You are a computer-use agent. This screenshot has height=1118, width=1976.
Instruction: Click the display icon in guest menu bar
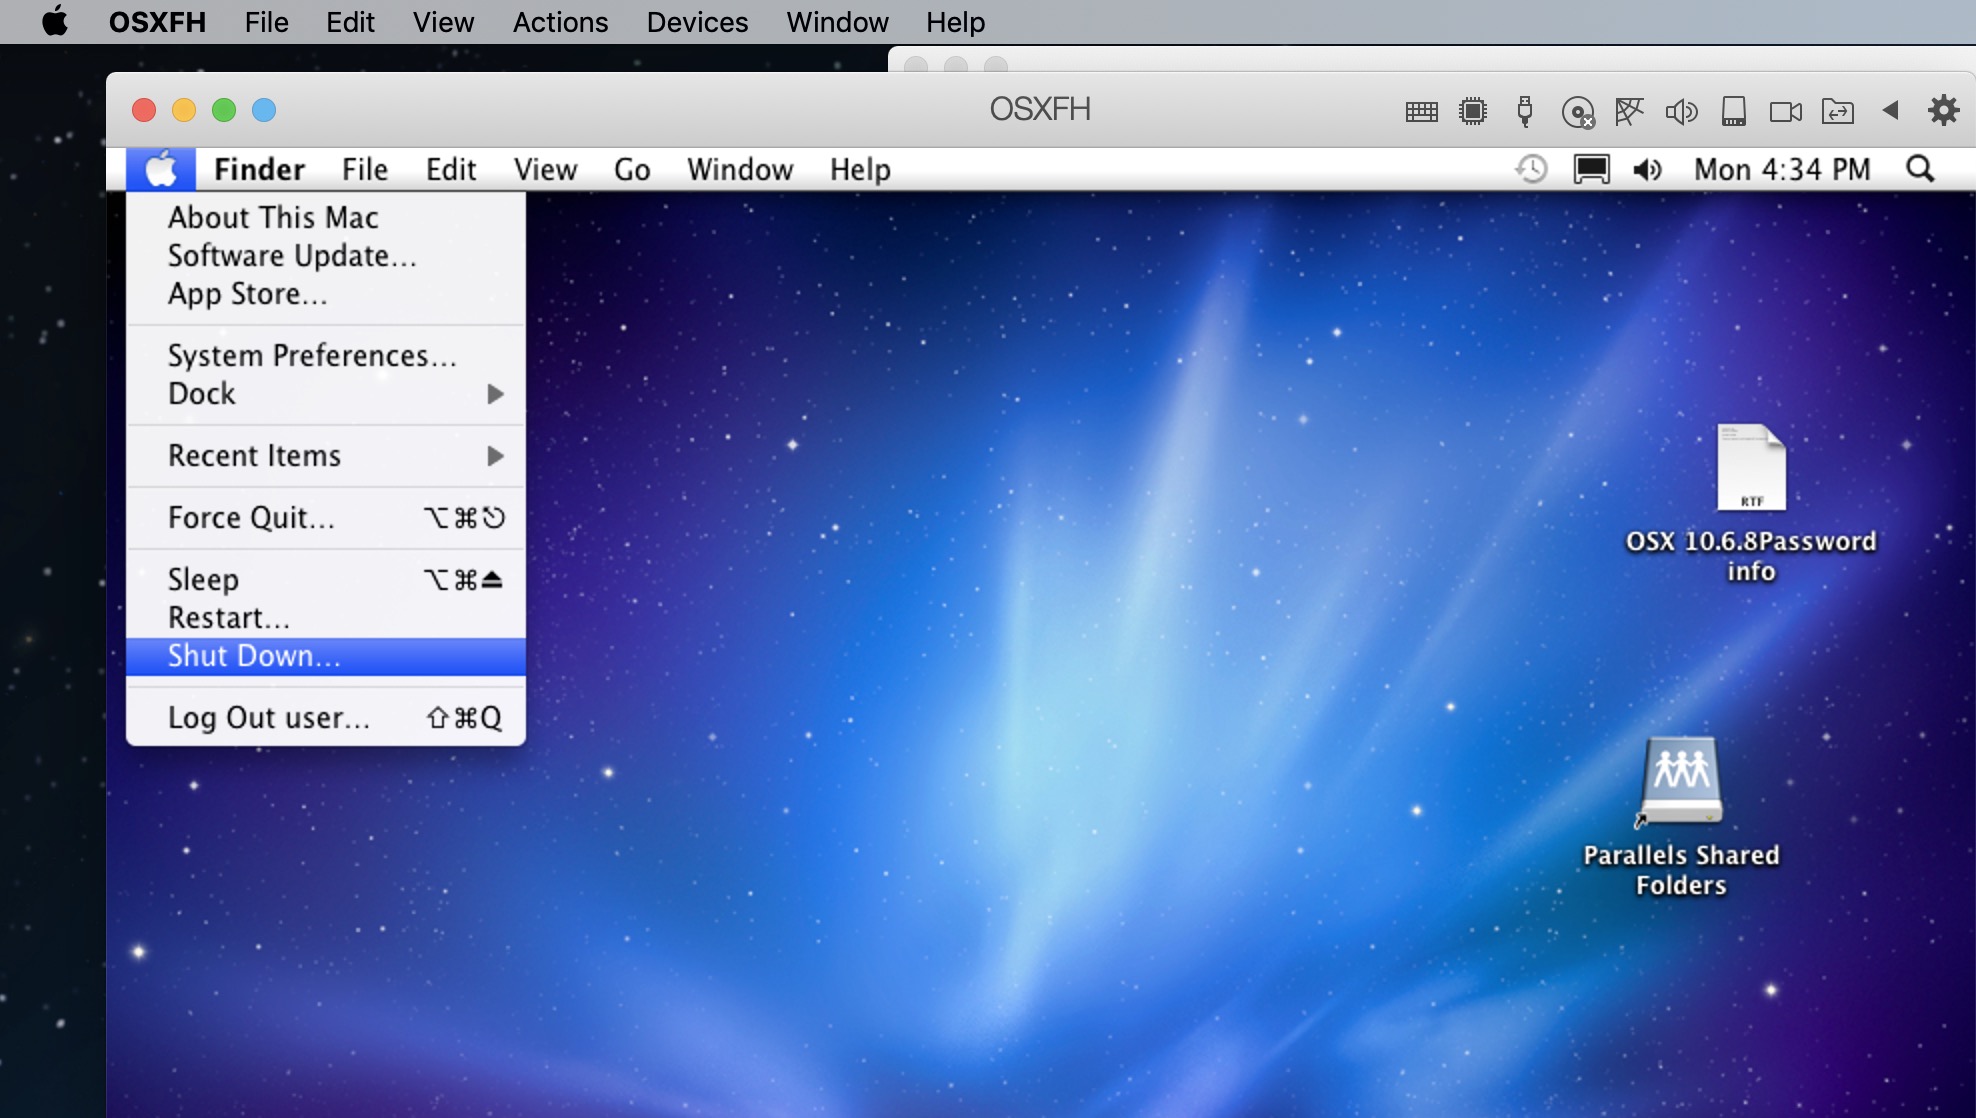1591,169
